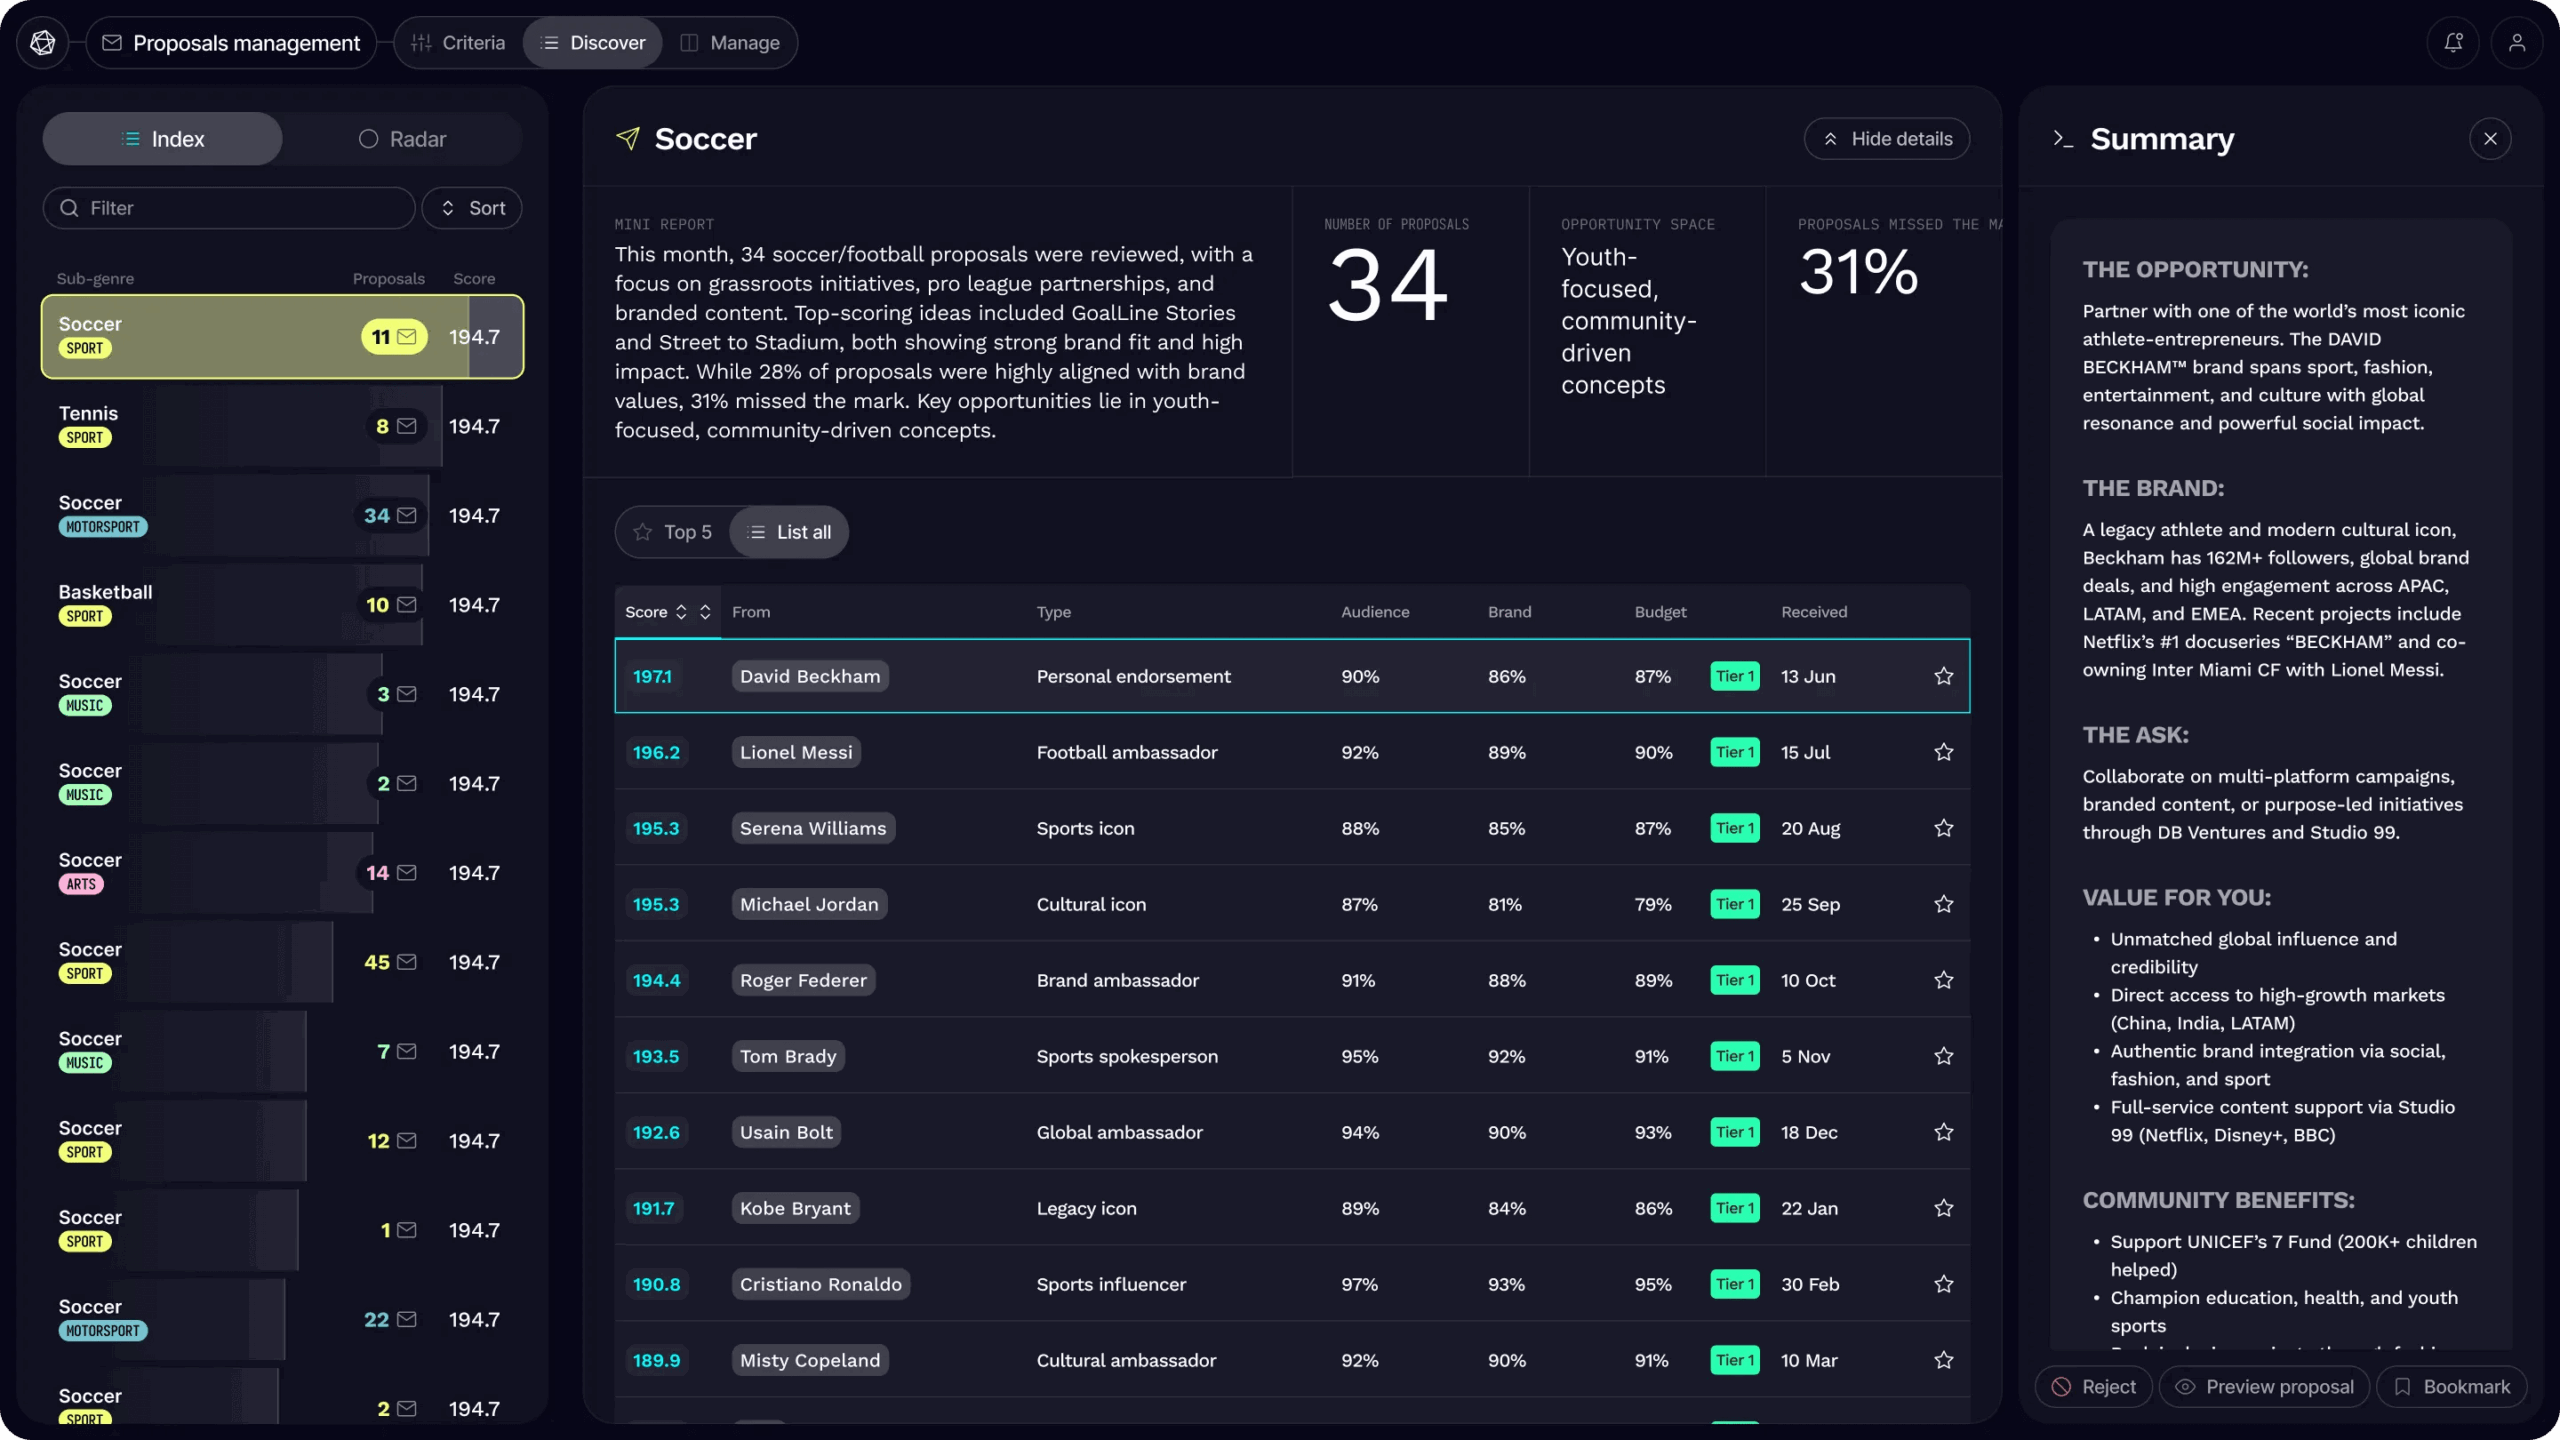Collapse section with Hide details
The width and height of the screenshot is (2560, 1440).
1887,139
